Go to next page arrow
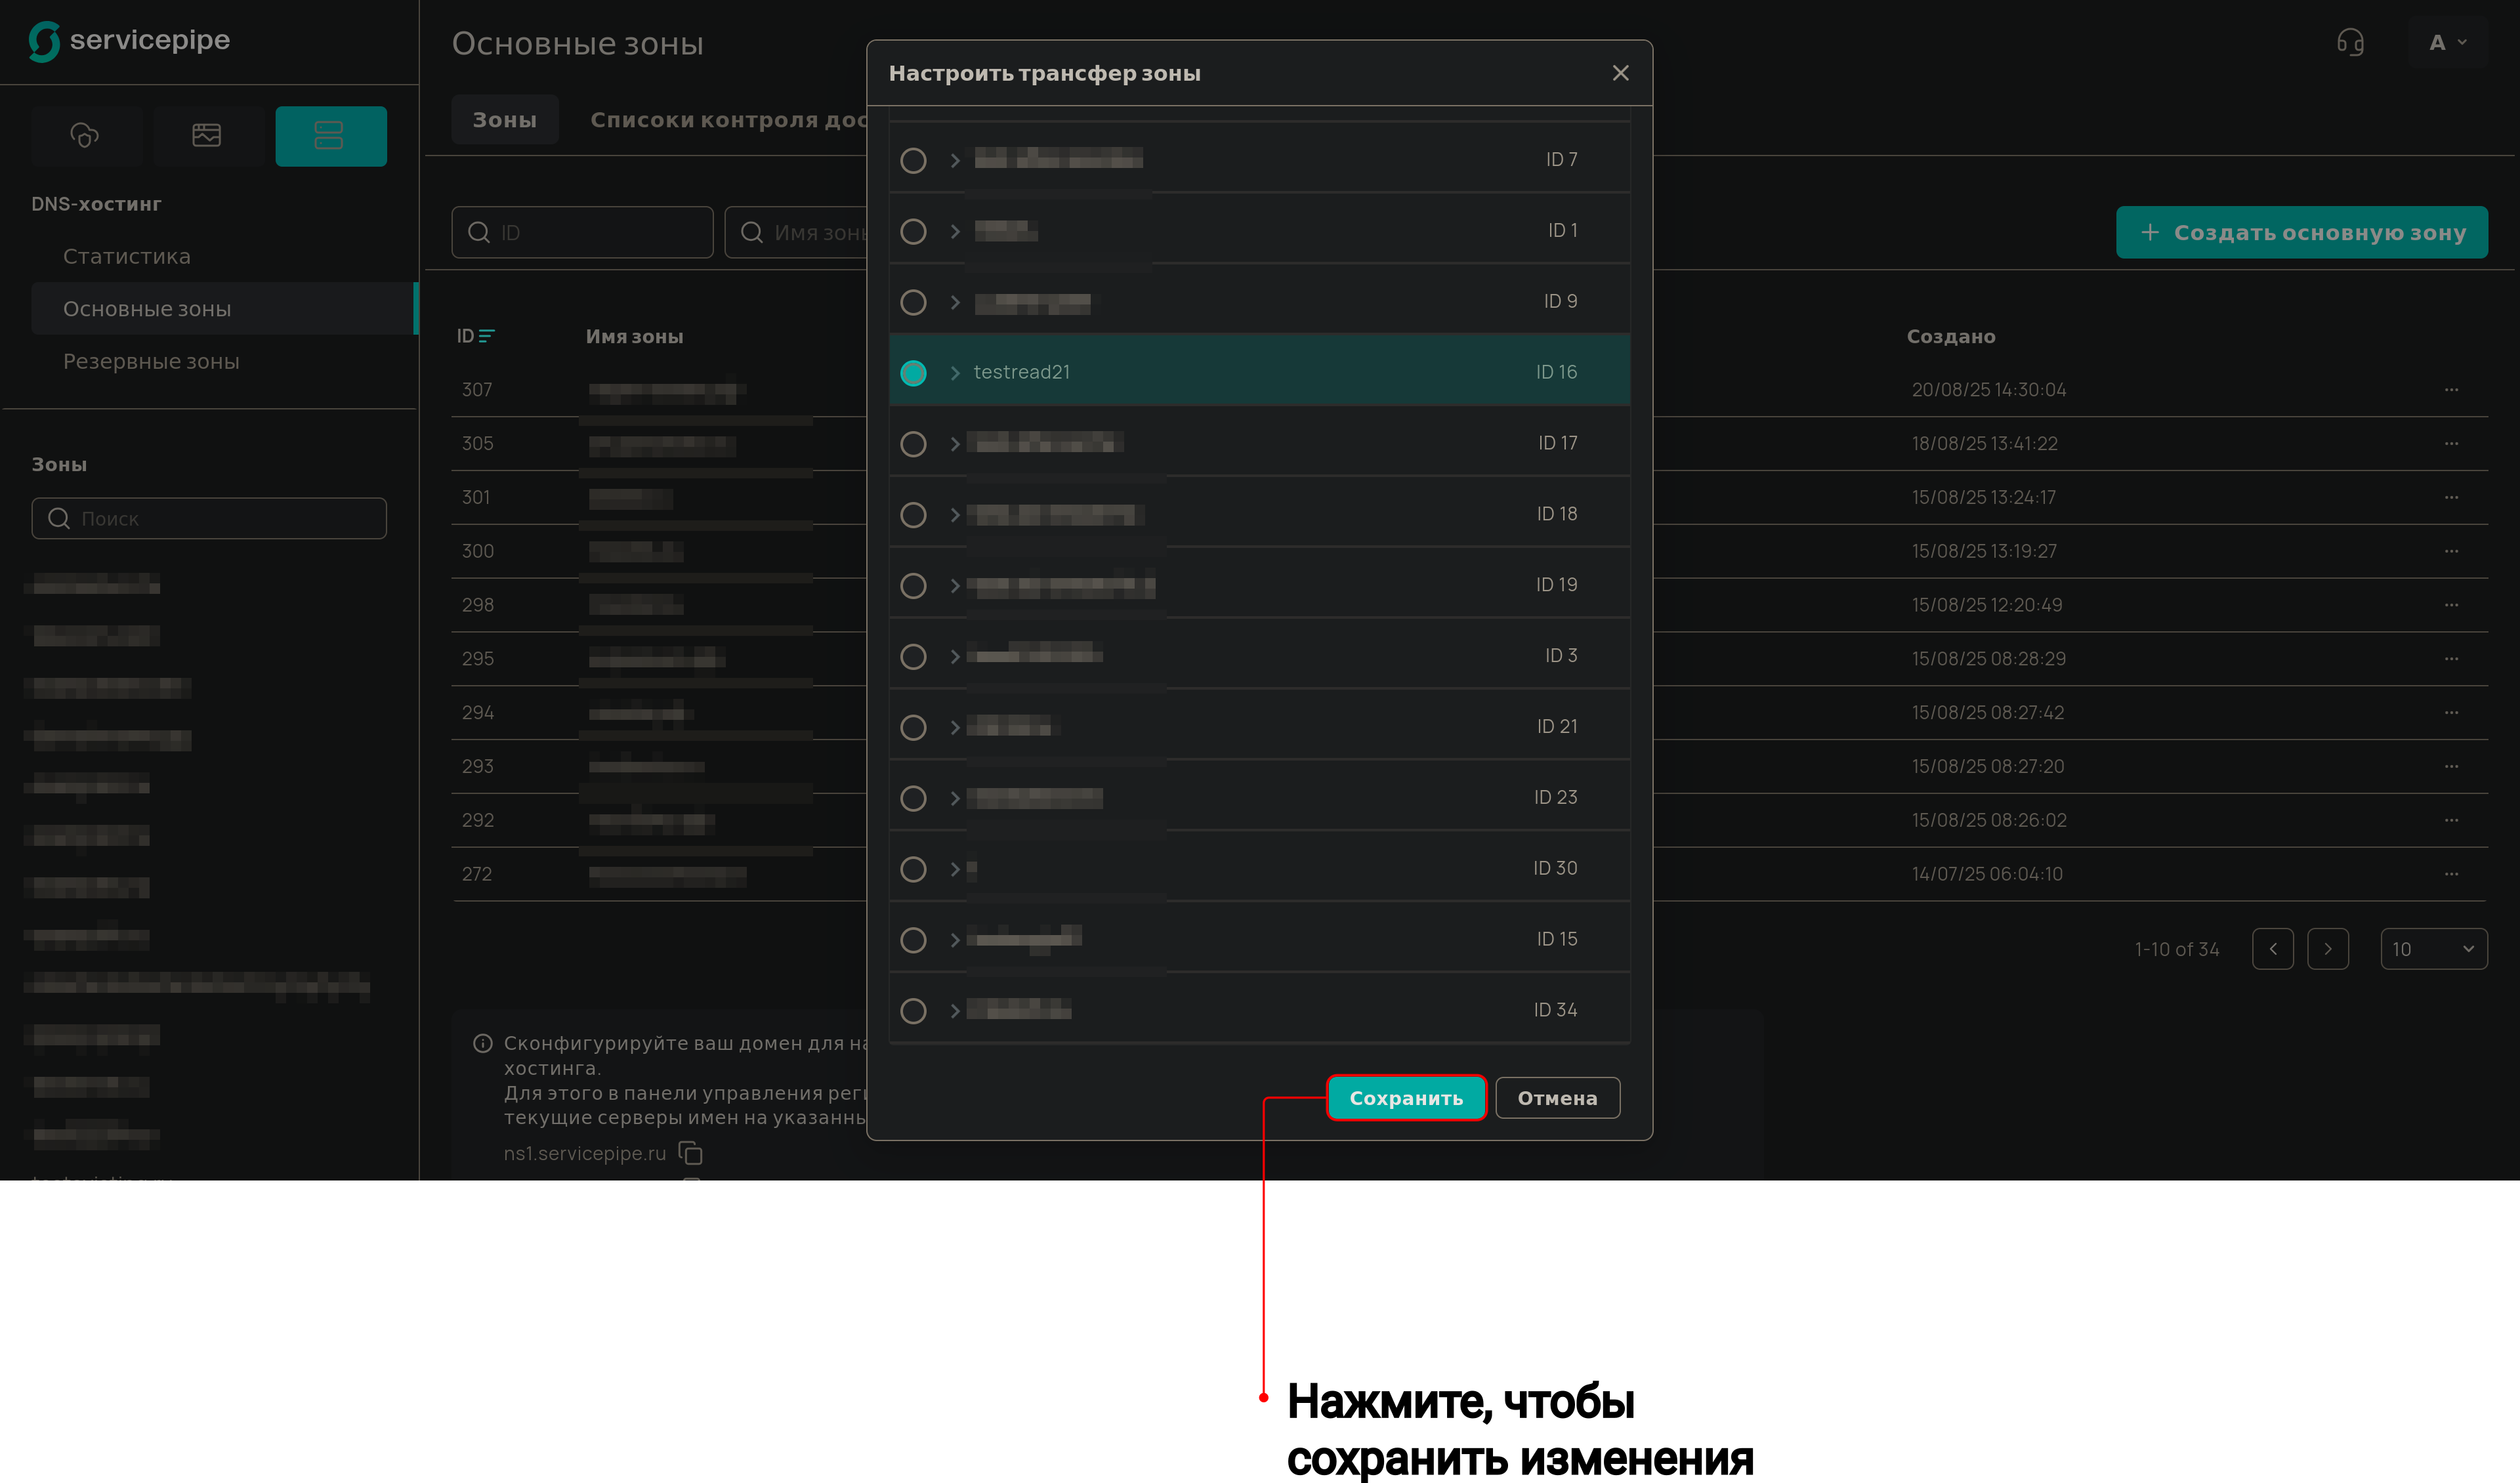The image size is (2520, 1483). coord(2327,949)
